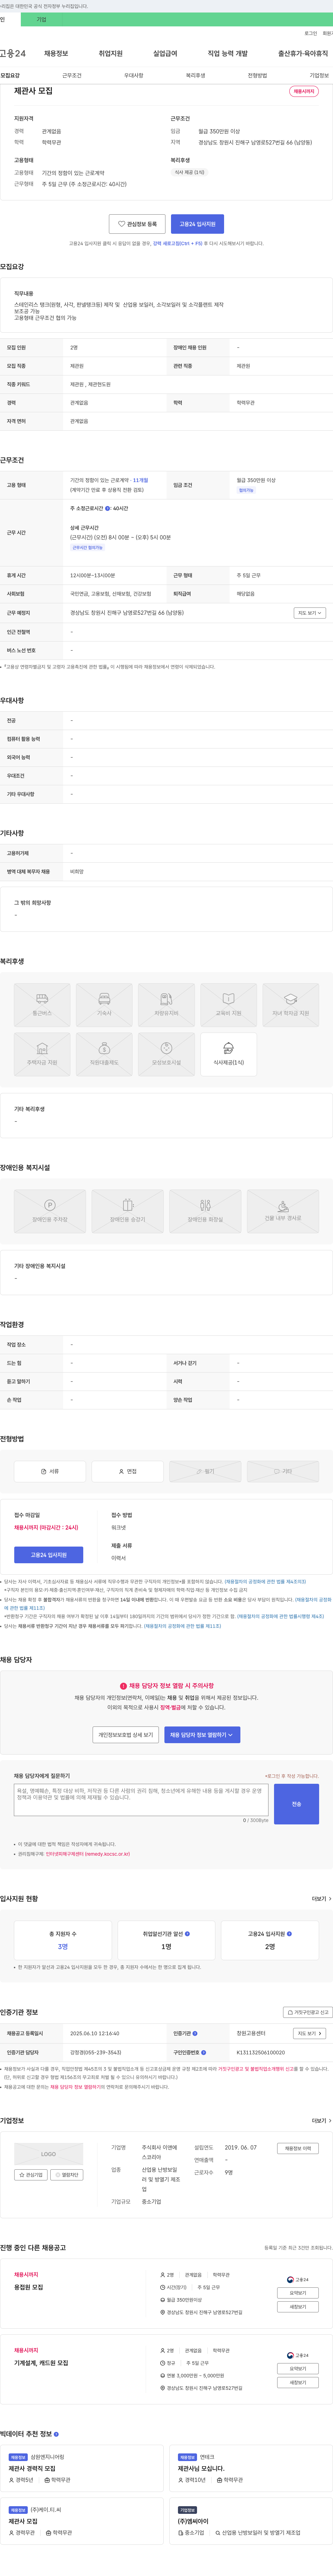Screen dimensions: 333x2576
Task: Click the top 고용24 입사지원 button
Action: pyautogui.click(x=197, y=224)
